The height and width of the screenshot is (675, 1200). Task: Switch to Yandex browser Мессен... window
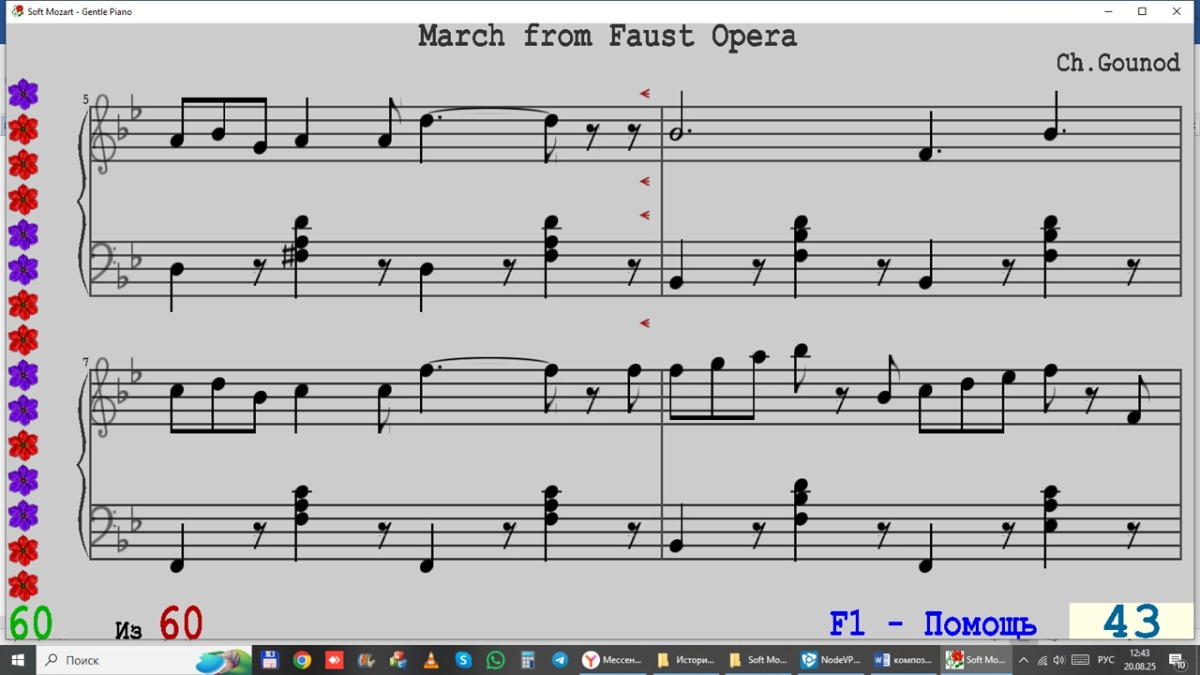[613, 660]
